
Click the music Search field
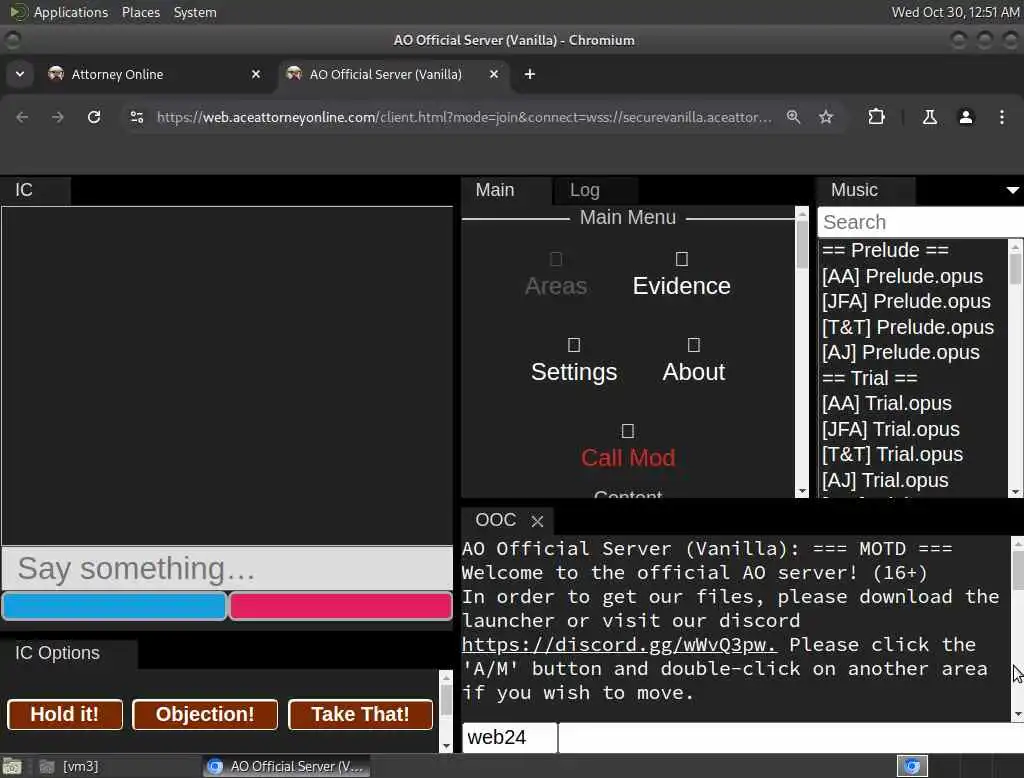pos(920,222)
